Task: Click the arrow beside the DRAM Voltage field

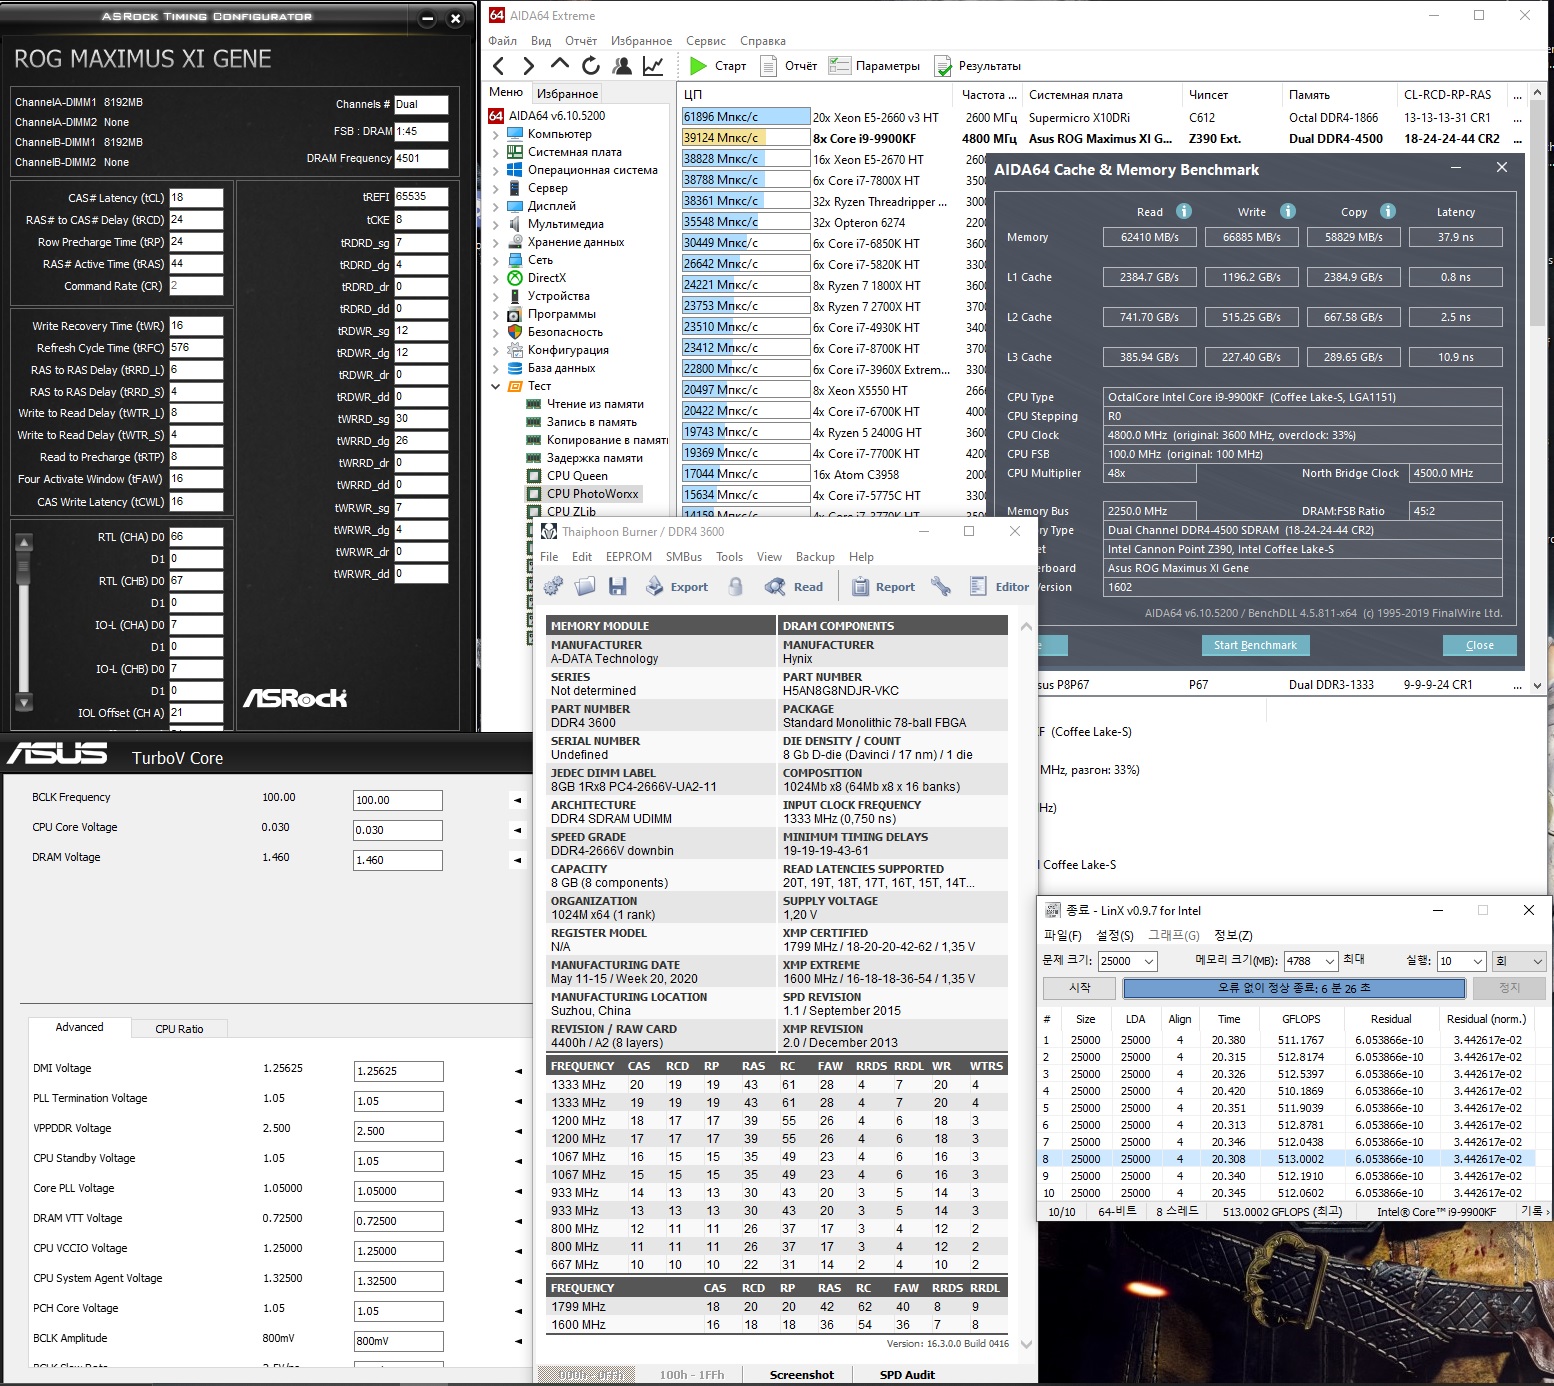Action: pos(517,860)
